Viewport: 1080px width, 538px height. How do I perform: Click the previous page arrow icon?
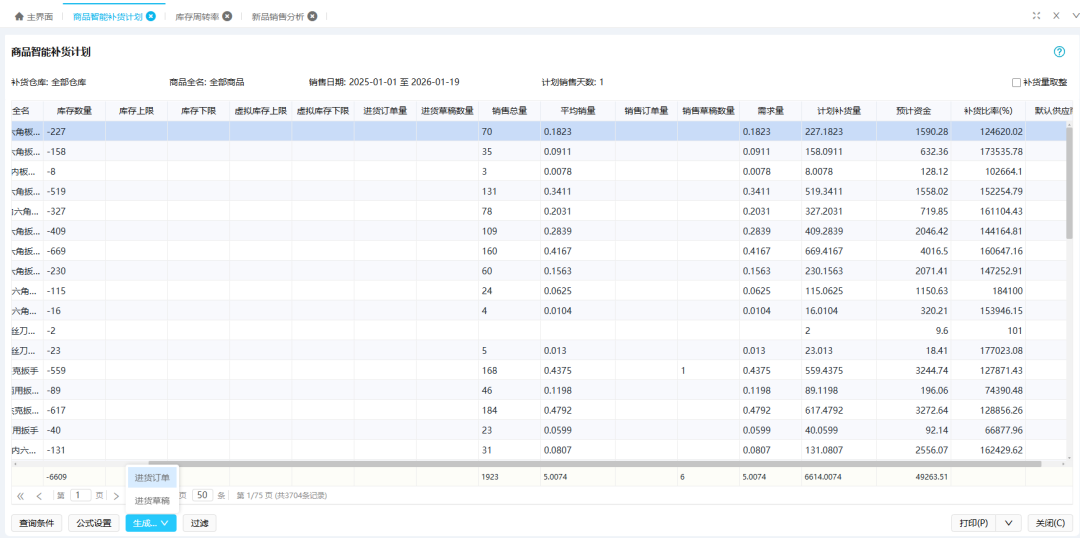39,496
